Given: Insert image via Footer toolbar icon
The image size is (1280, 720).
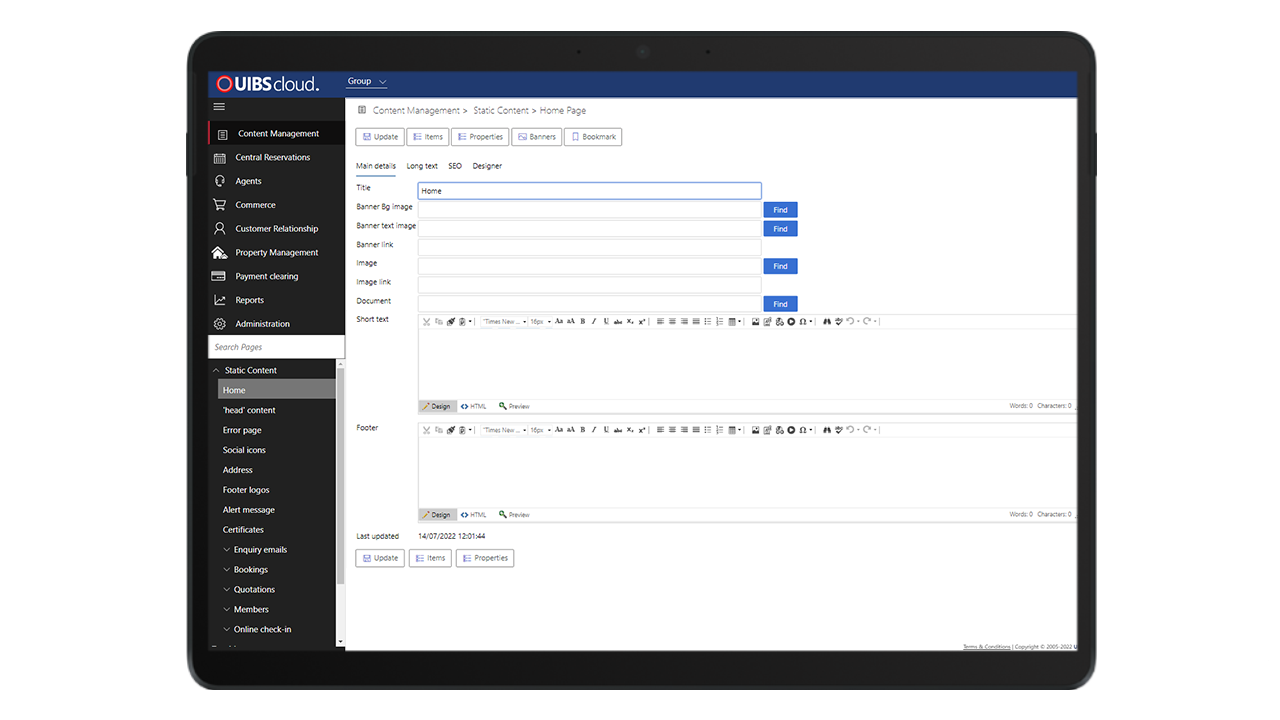Looking at the screenshot, I should [755, 430].
